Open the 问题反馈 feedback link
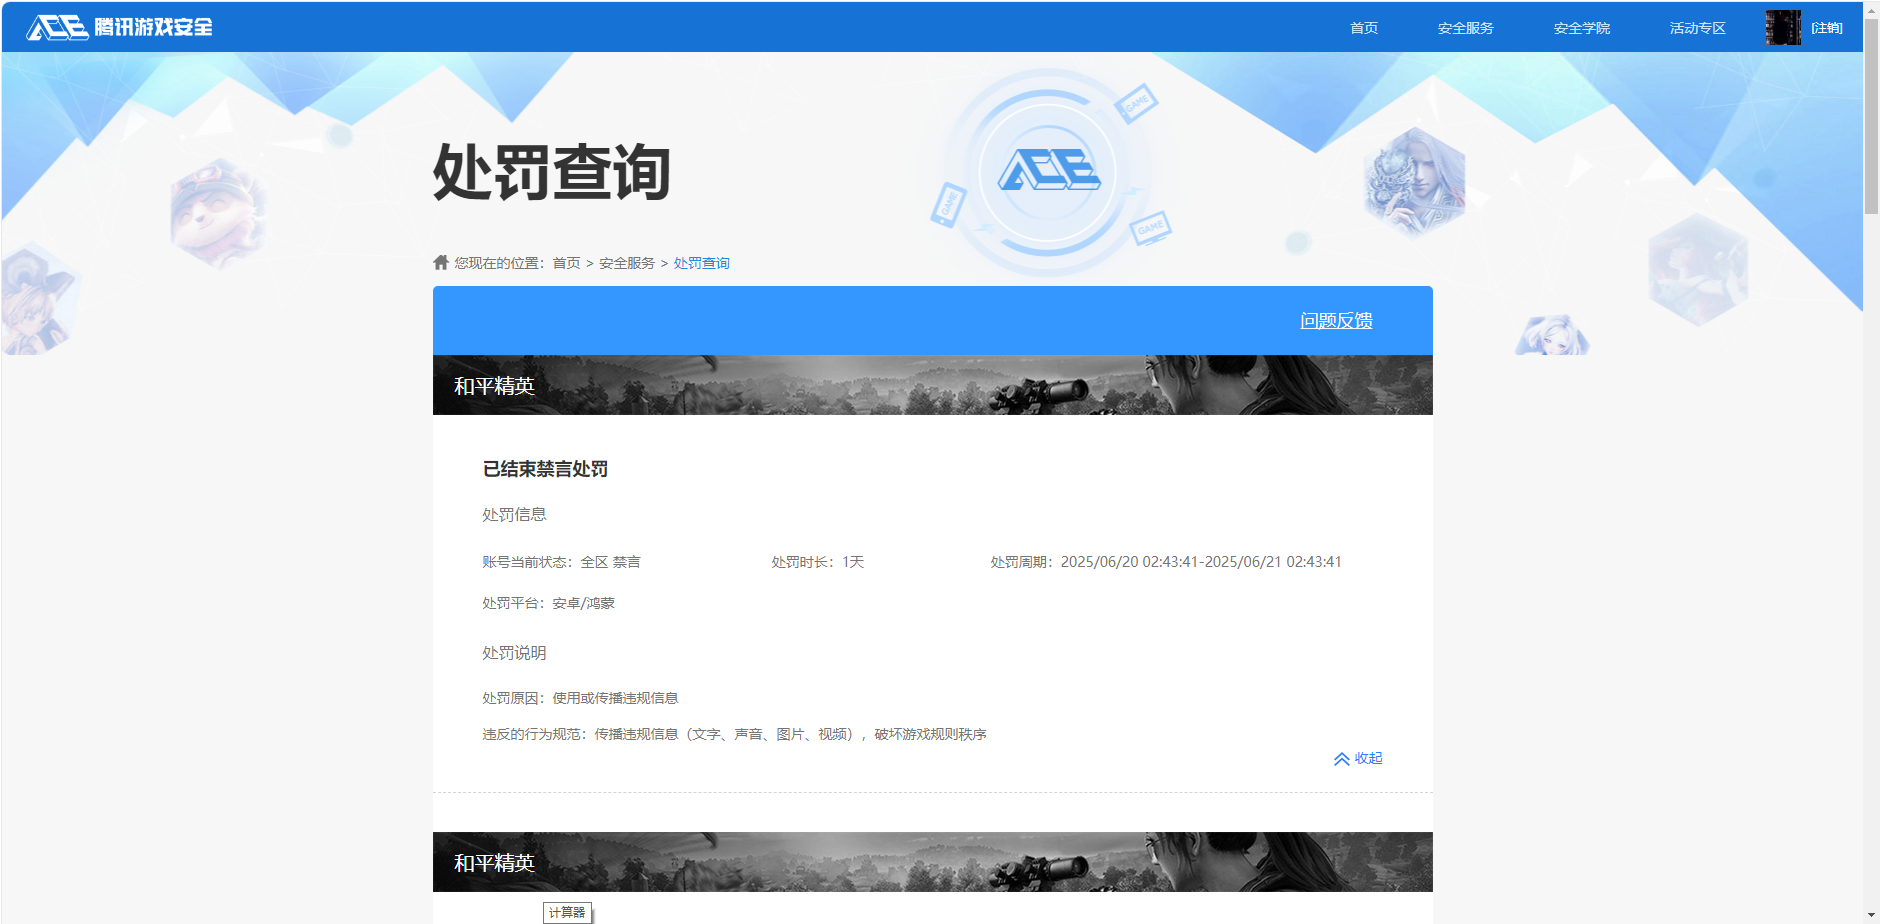 pyautogui.click(x=1336, y=320)
